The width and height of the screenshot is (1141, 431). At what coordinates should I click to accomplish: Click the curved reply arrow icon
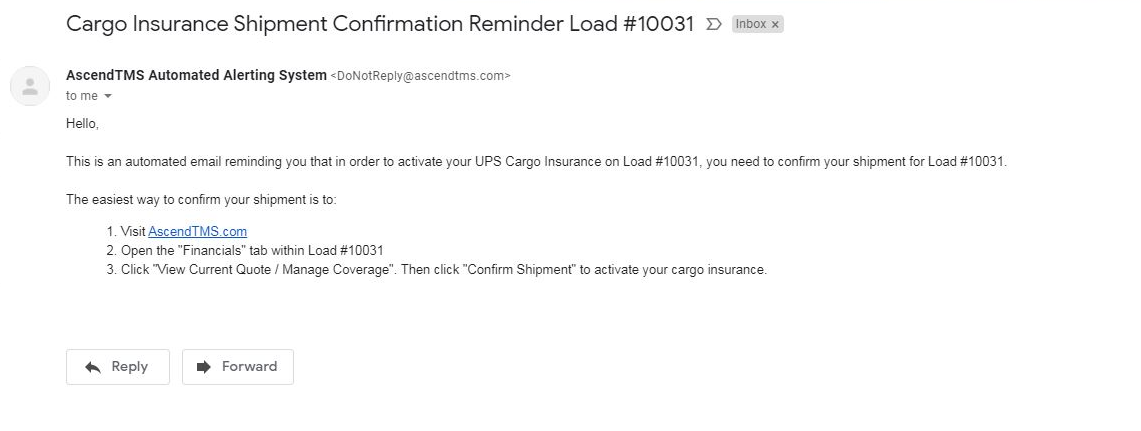(93, 367)
